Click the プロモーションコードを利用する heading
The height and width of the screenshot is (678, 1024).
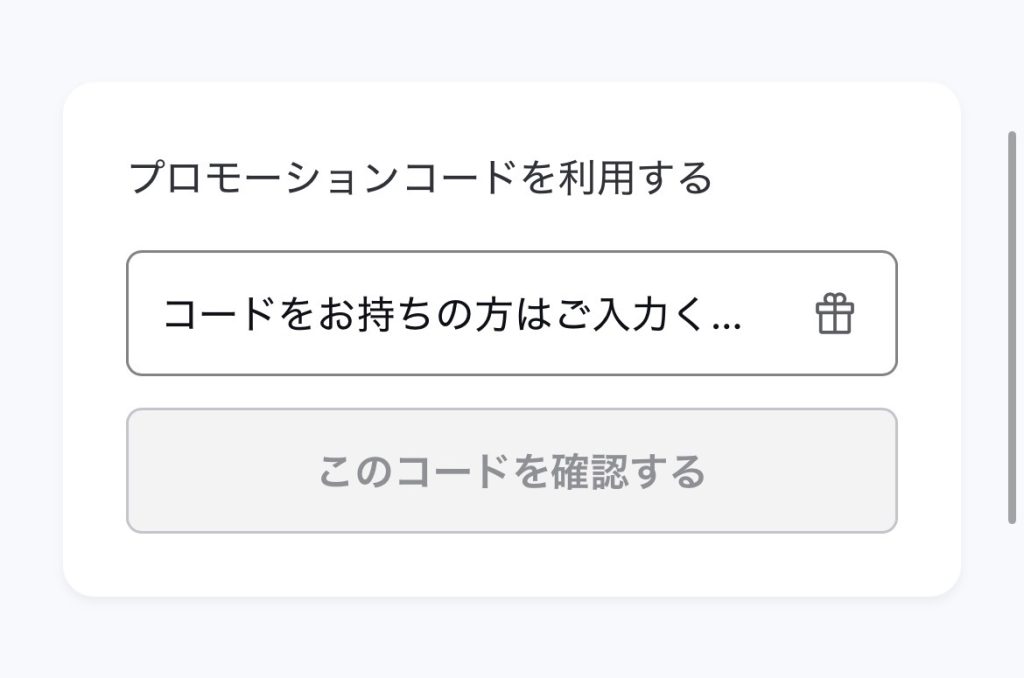pos(420,178)
